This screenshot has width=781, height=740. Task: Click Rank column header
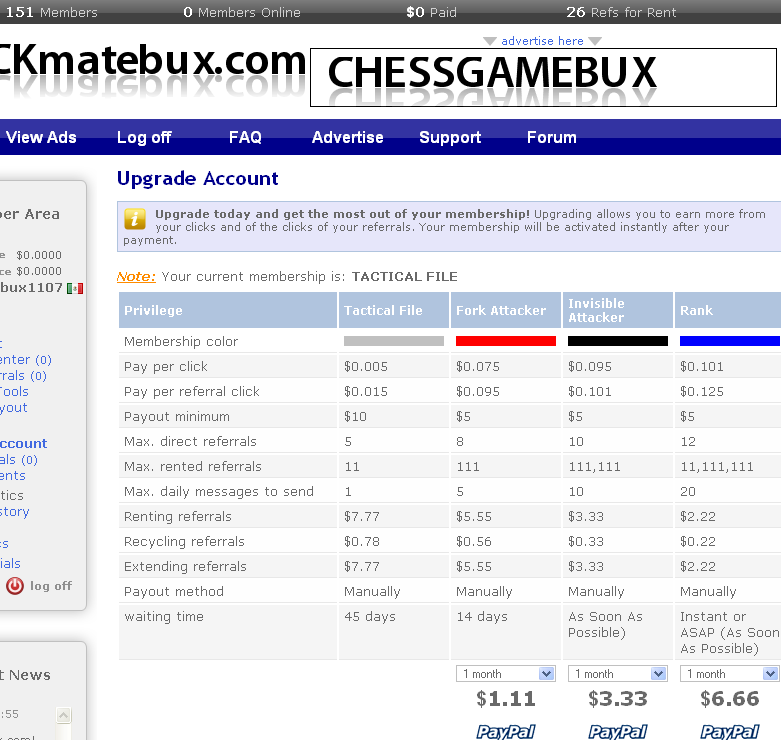point(728,310)
